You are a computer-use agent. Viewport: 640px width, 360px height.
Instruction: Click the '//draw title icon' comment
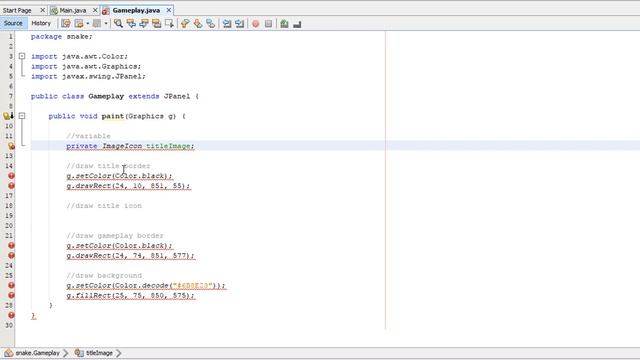tap(104, 206)
